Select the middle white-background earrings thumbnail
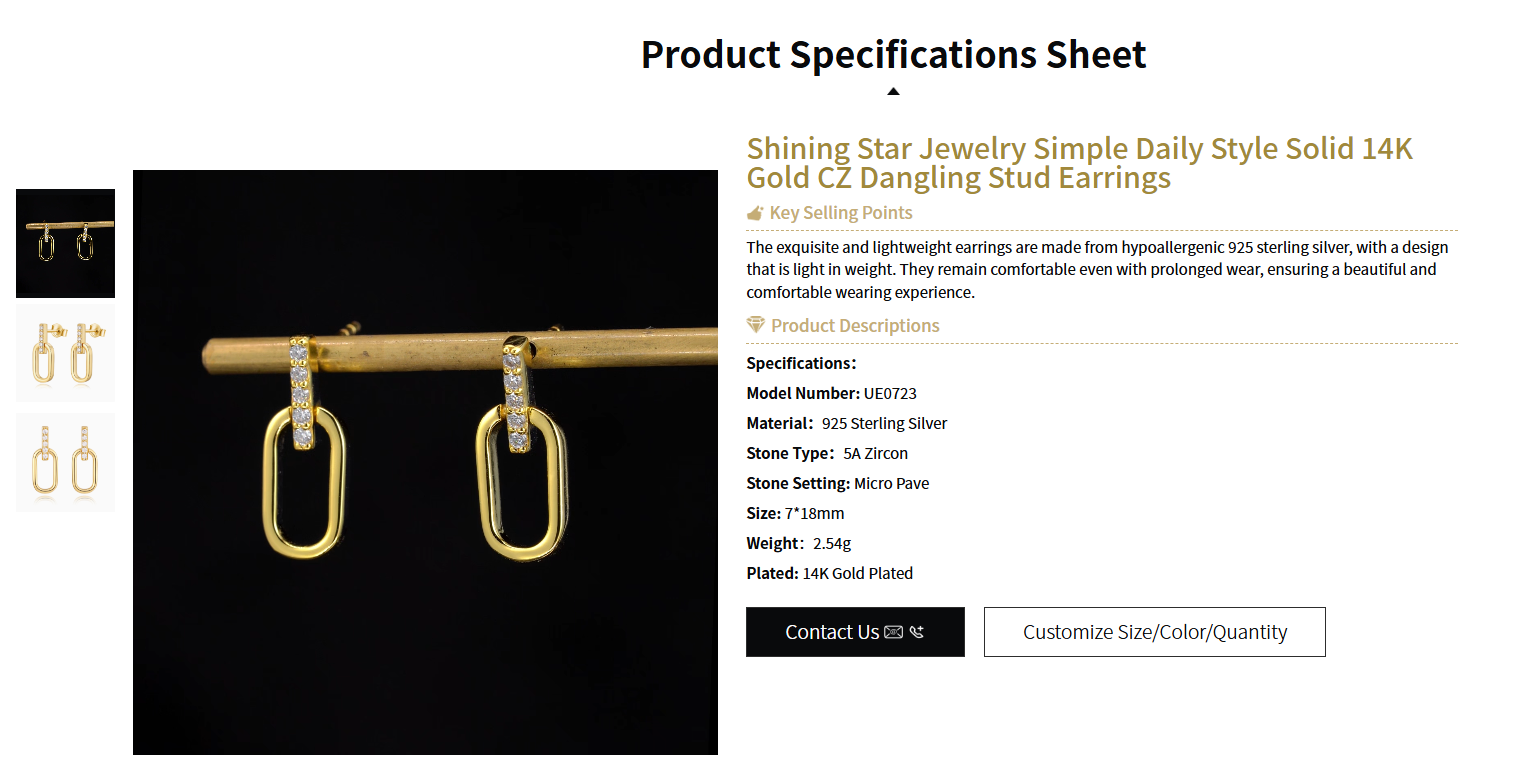1530x779 pixels. pos(65,354)
